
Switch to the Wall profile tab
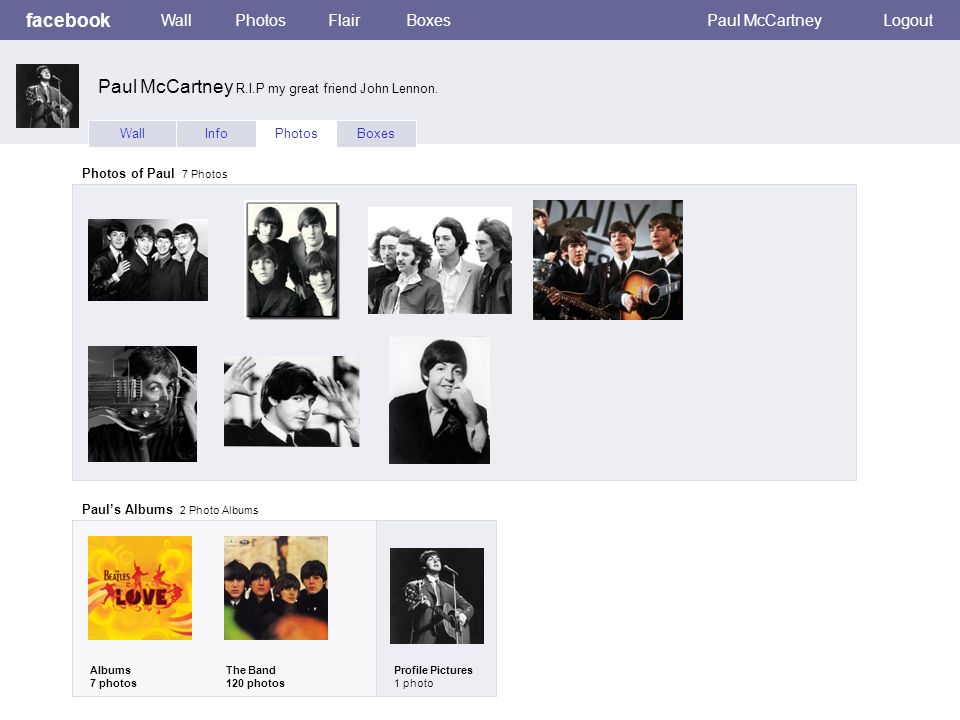point(132,133)
